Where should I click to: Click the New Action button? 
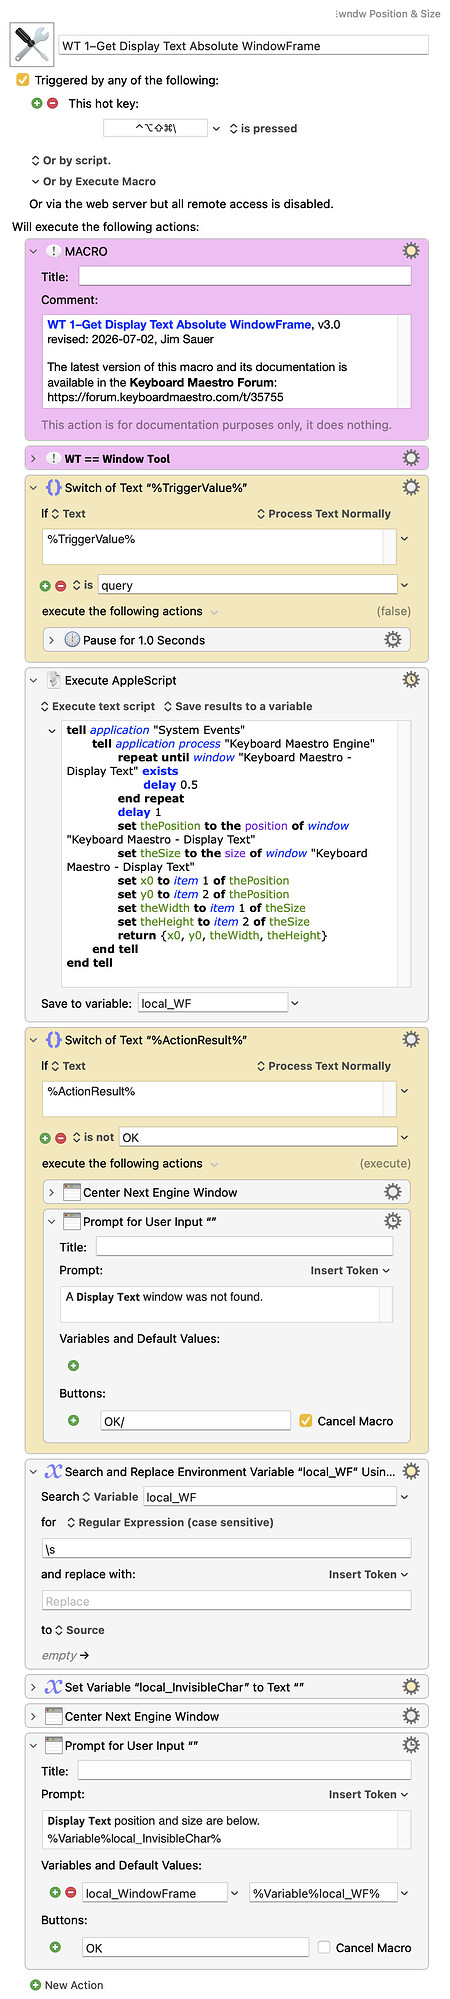coord(67,1985)
